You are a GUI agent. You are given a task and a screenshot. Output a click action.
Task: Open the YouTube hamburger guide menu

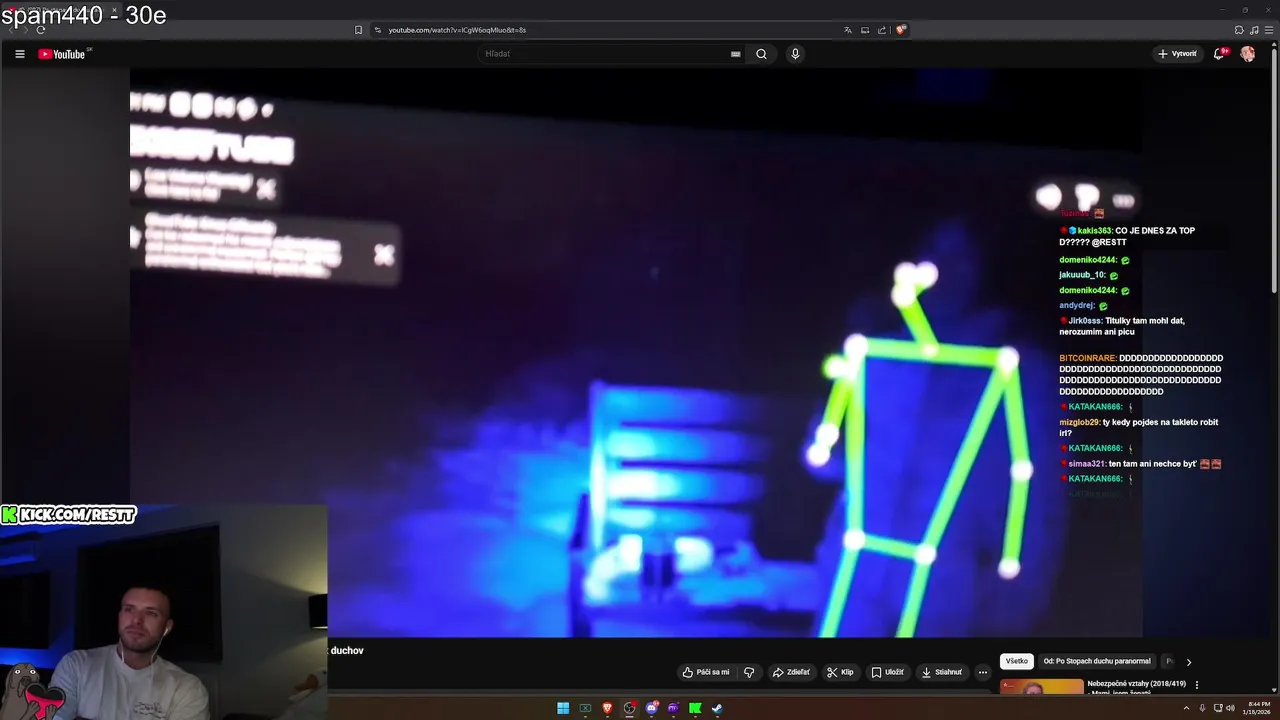pyautogui.click(x=19, y=54)
